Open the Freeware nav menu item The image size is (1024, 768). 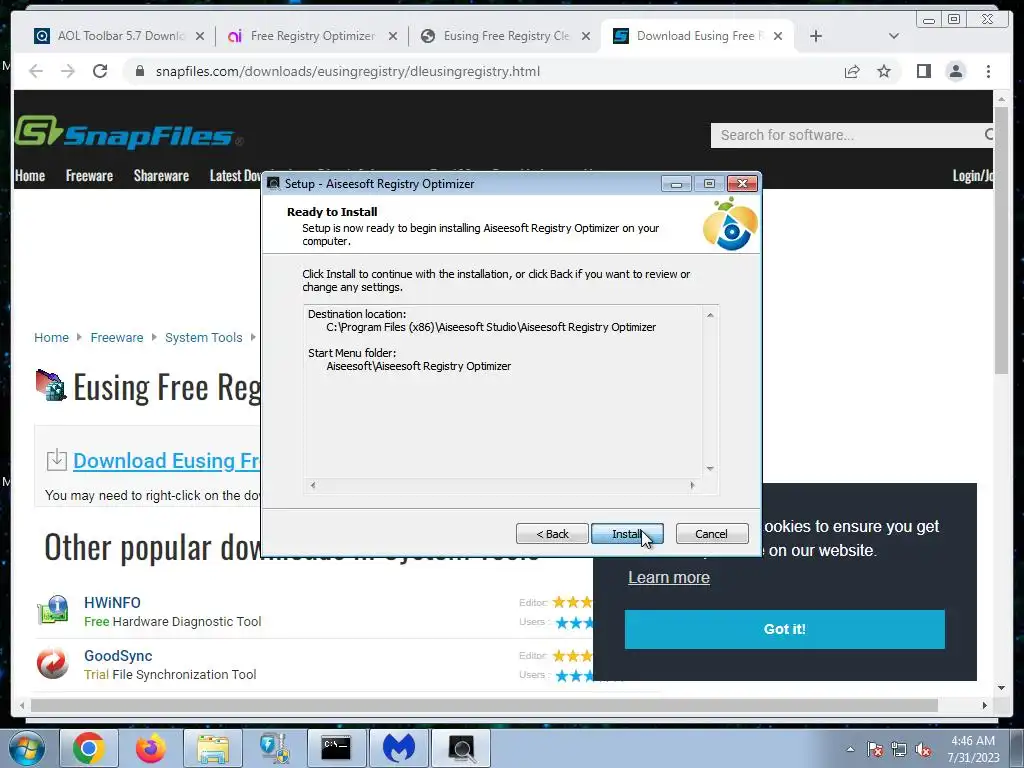[89, 176]
